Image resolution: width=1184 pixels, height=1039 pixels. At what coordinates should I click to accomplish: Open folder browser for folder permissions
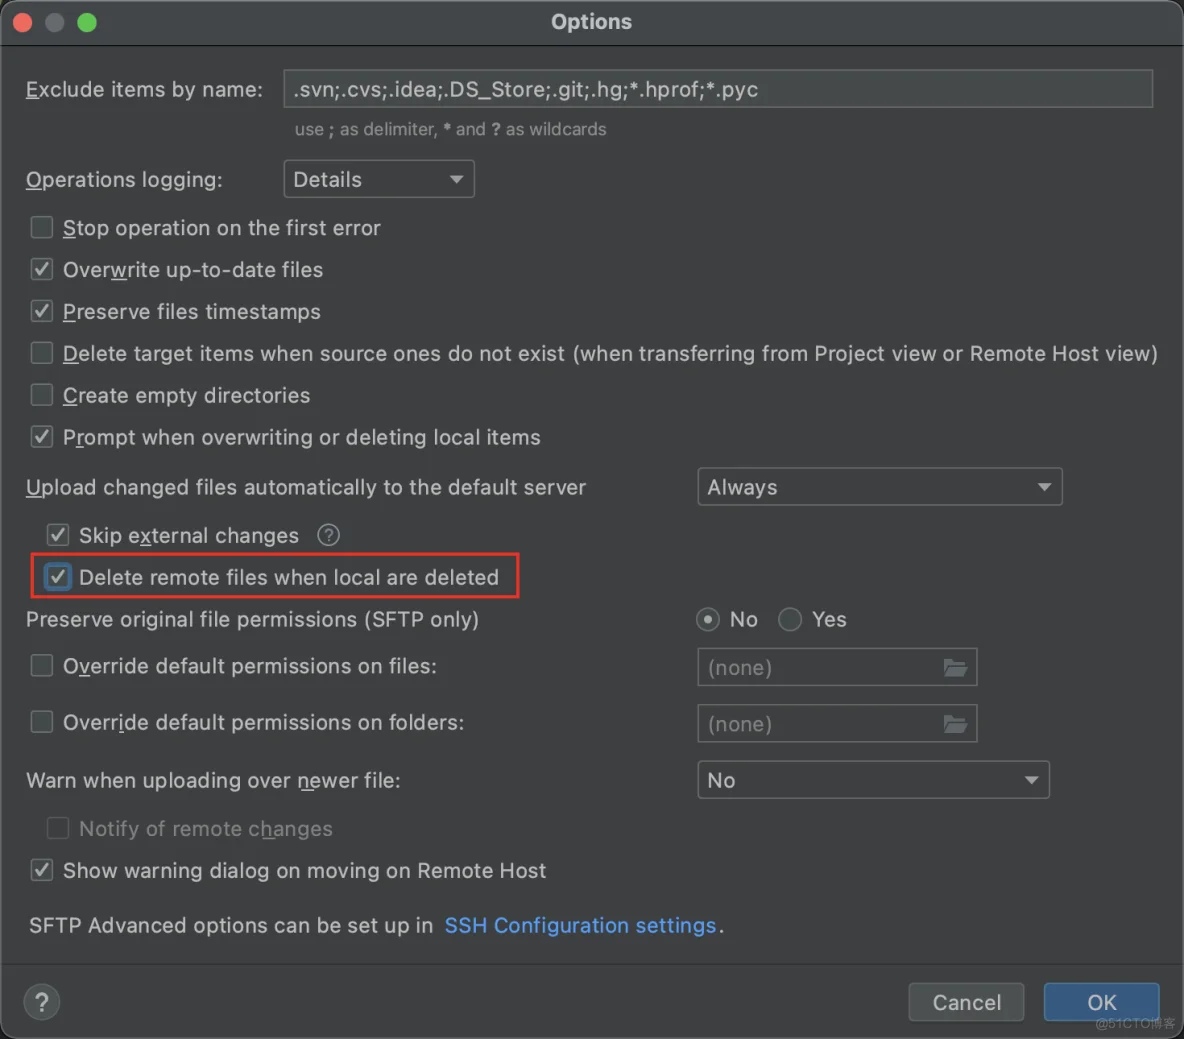pos(955,724)
